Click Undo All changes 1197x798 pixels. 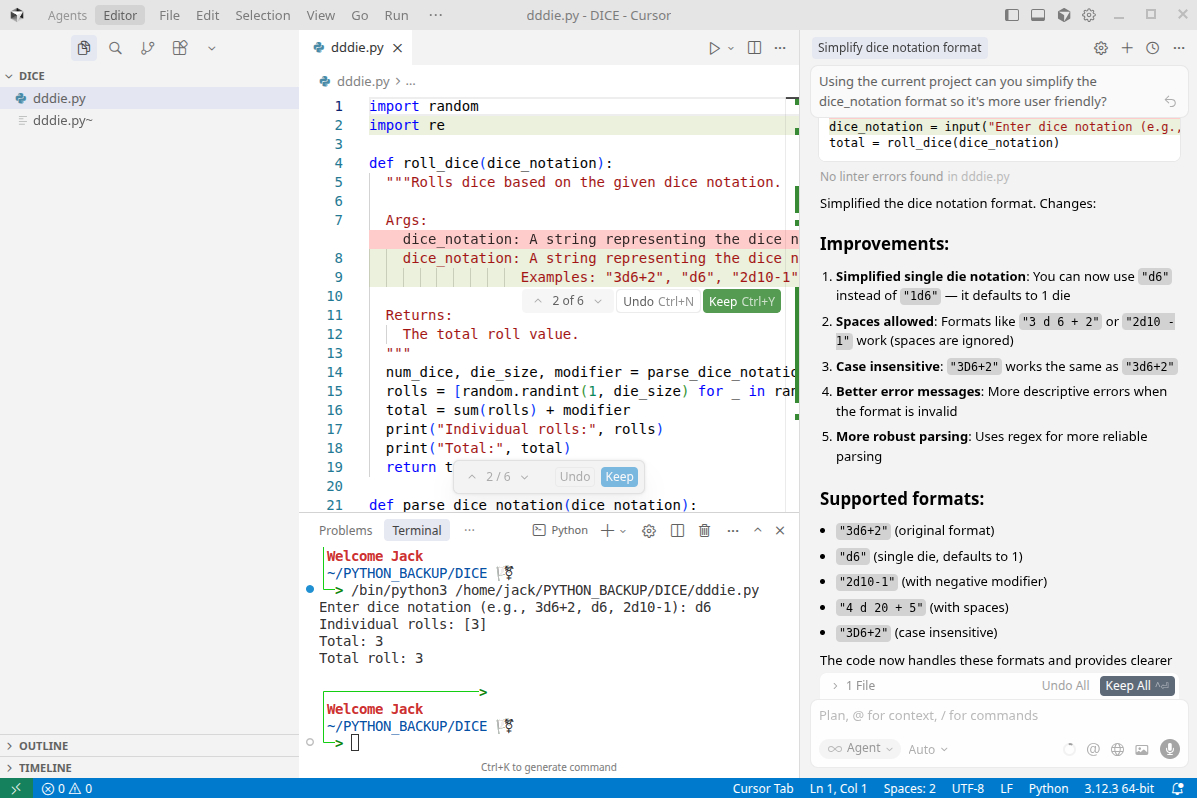[1065, 686]
